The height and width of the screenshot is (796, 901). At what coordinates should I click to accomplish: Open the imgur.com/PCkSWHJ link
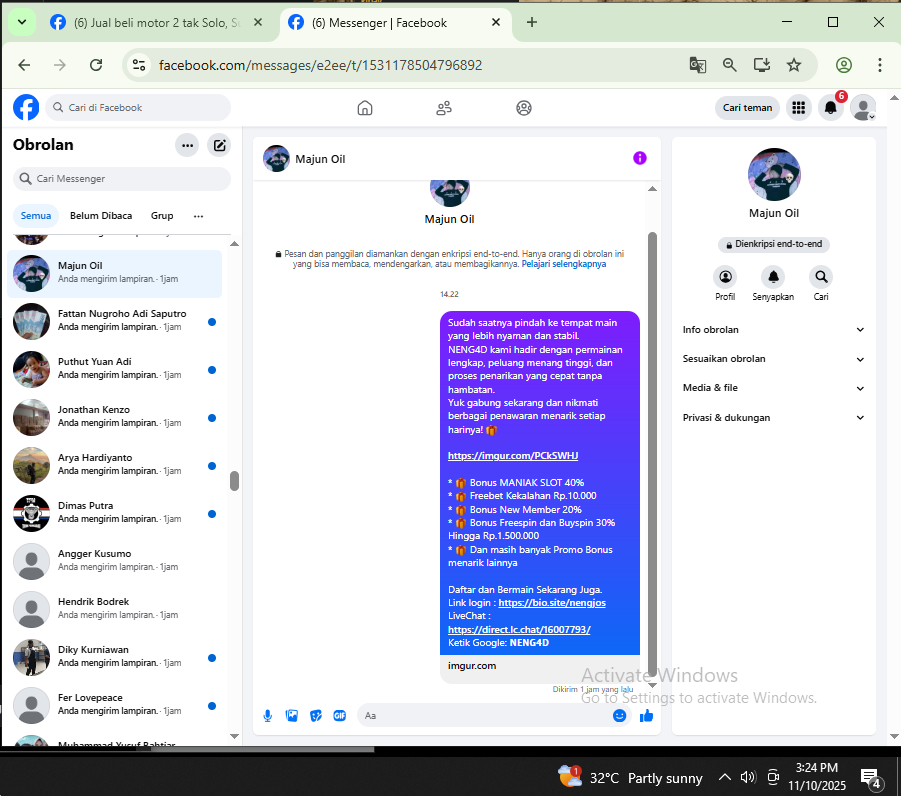[513, 456]
